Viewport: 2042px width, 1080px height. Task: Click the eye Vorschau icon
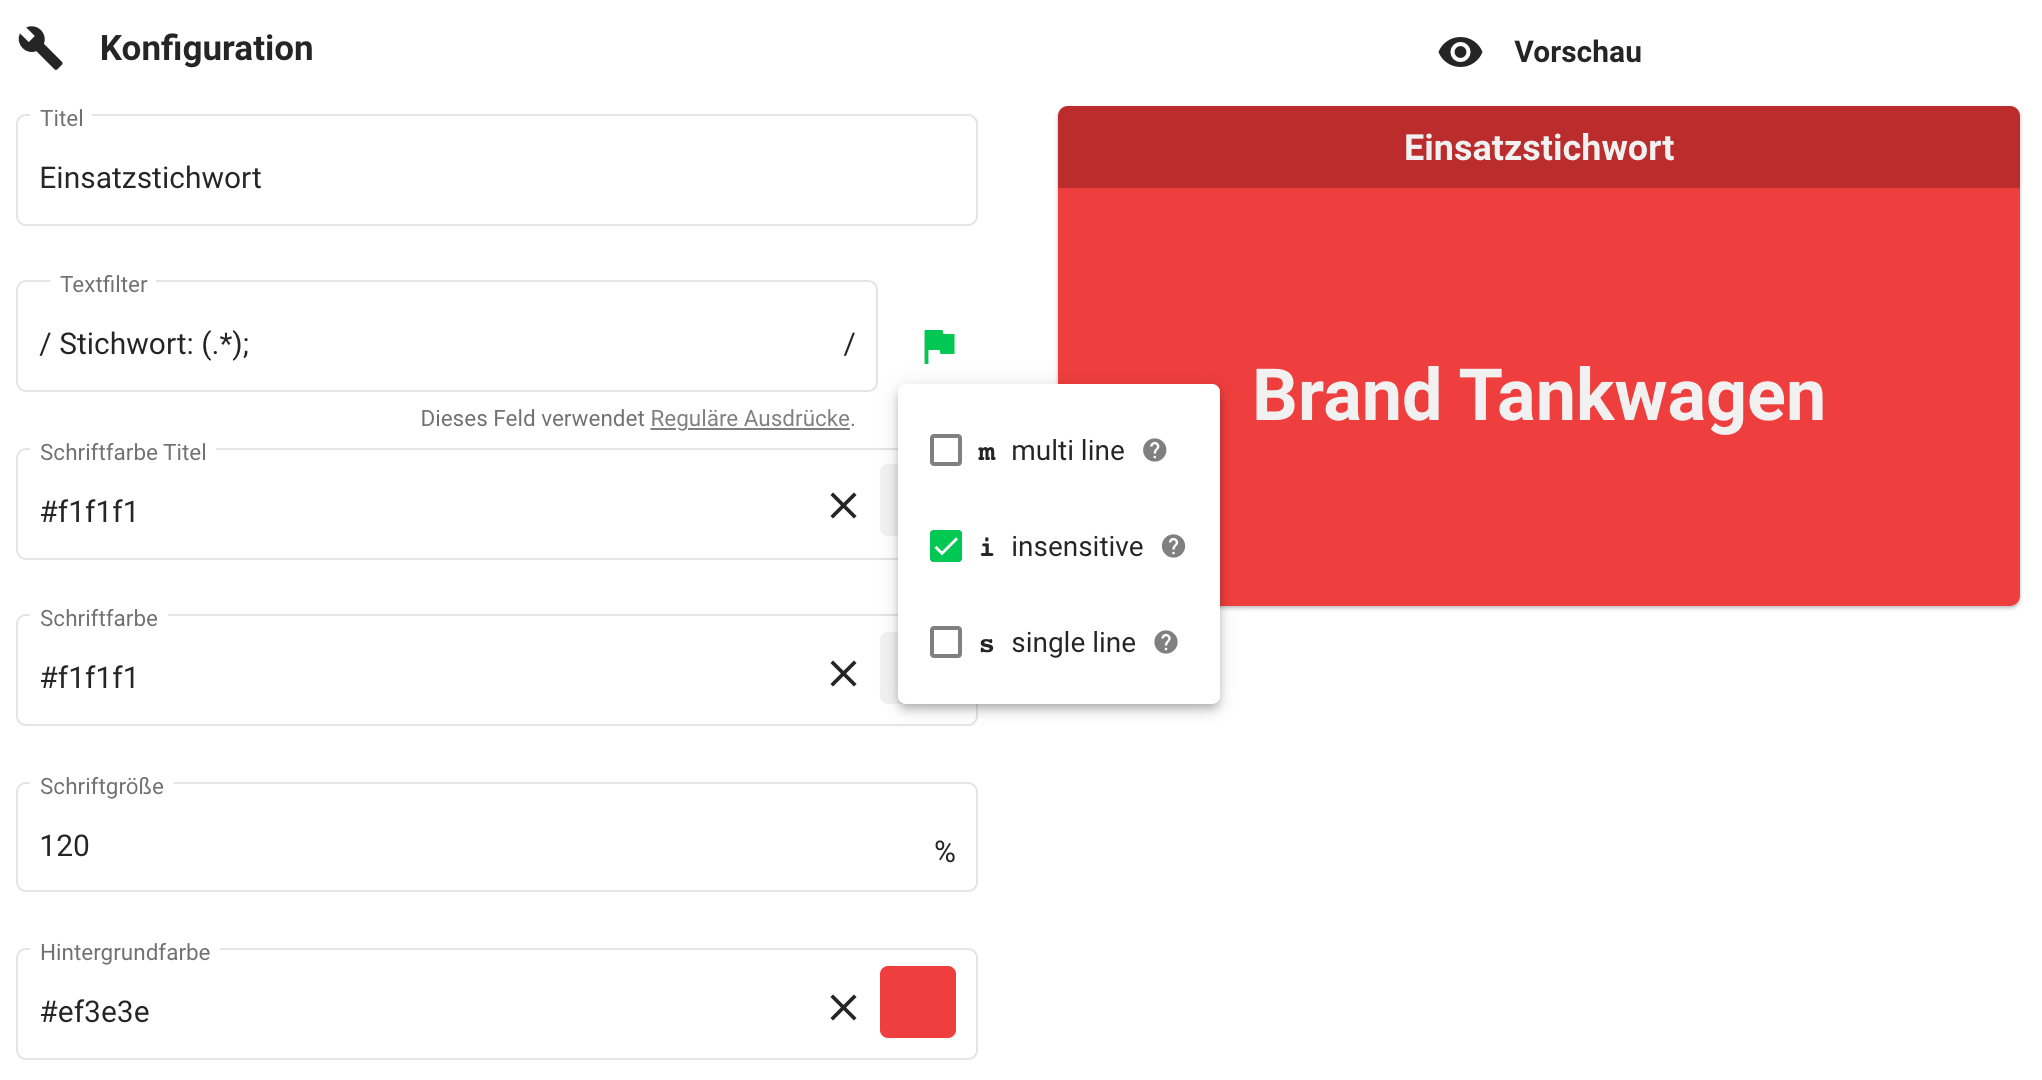[1459, 52]
